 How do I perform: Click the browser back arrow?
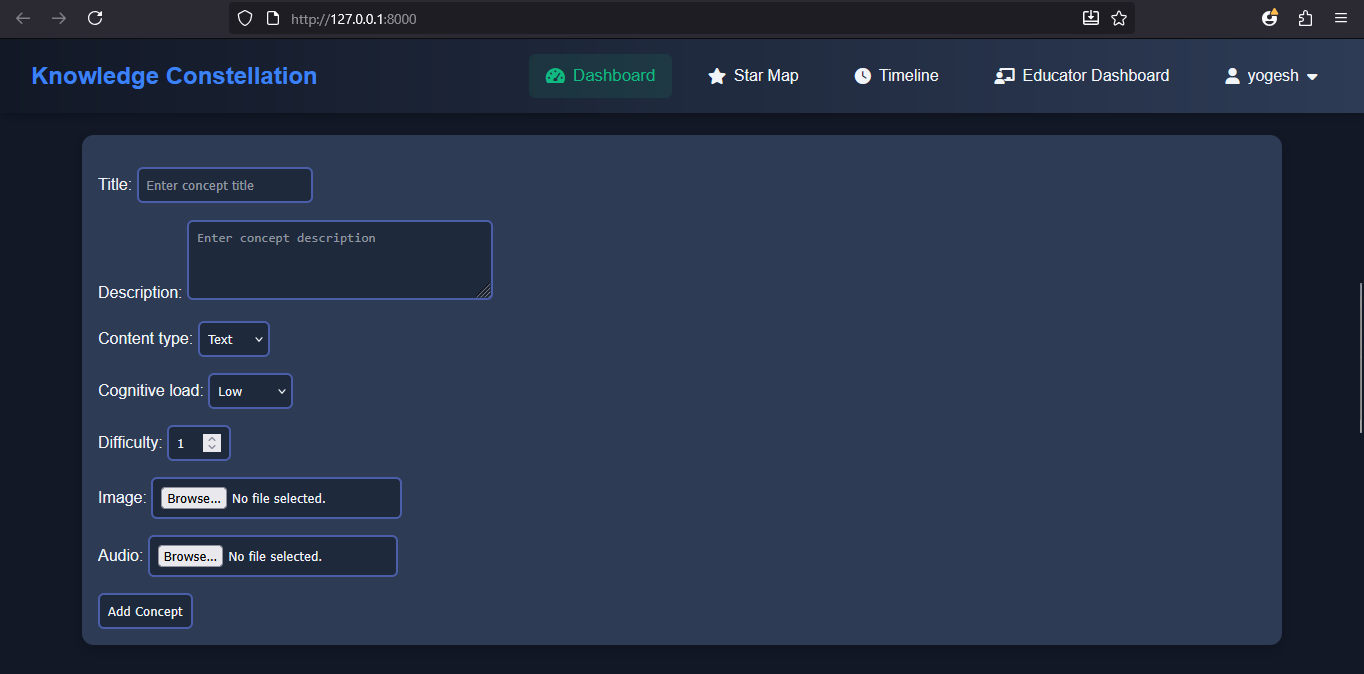pos(23,18)
